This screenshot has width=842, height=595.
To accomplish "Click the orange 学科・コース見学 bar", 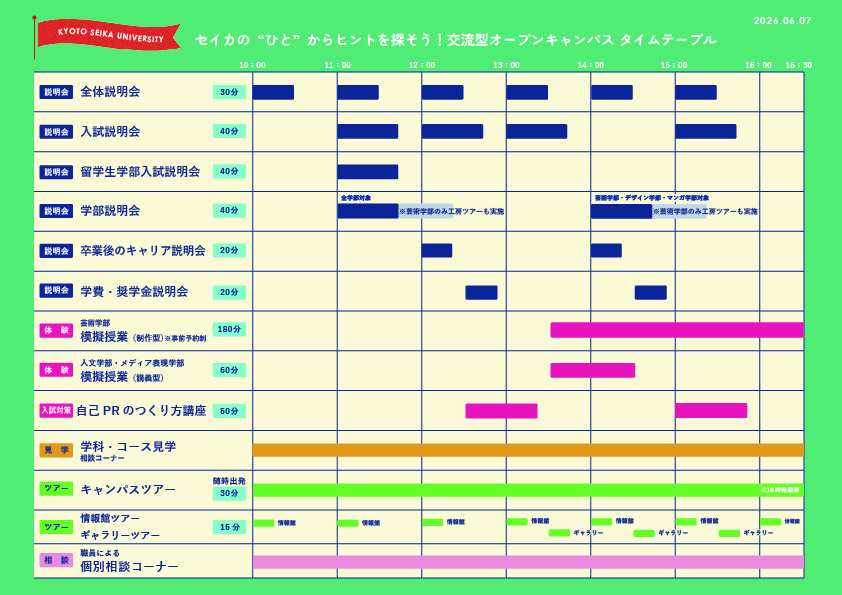I will tap(527, 450).
